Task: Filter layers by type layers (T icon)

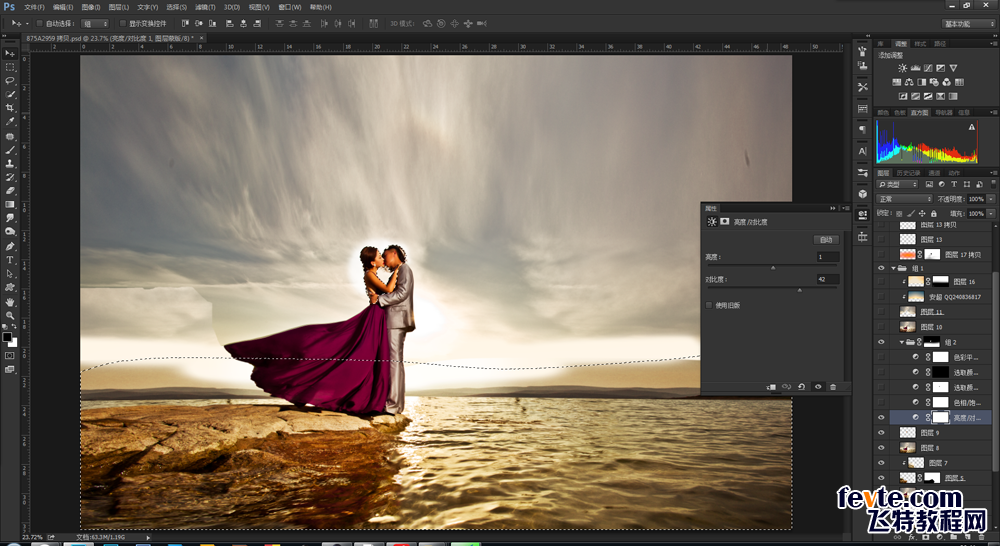Action: point(953,184)
